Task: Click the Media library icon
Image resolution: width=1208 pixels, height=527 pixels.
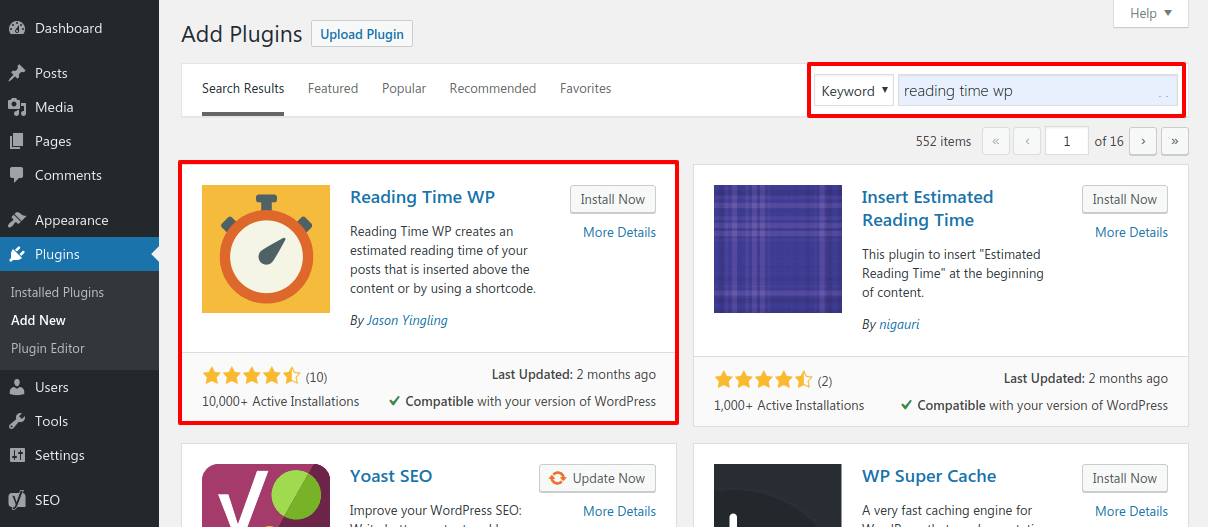Action: (17, 107)
